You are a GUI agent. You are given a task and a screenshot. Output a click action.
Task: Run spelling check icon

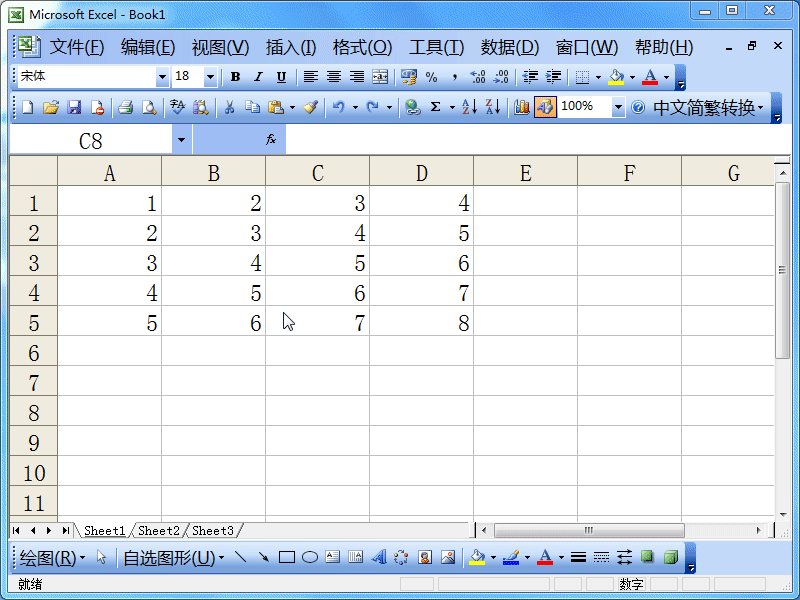177,108
